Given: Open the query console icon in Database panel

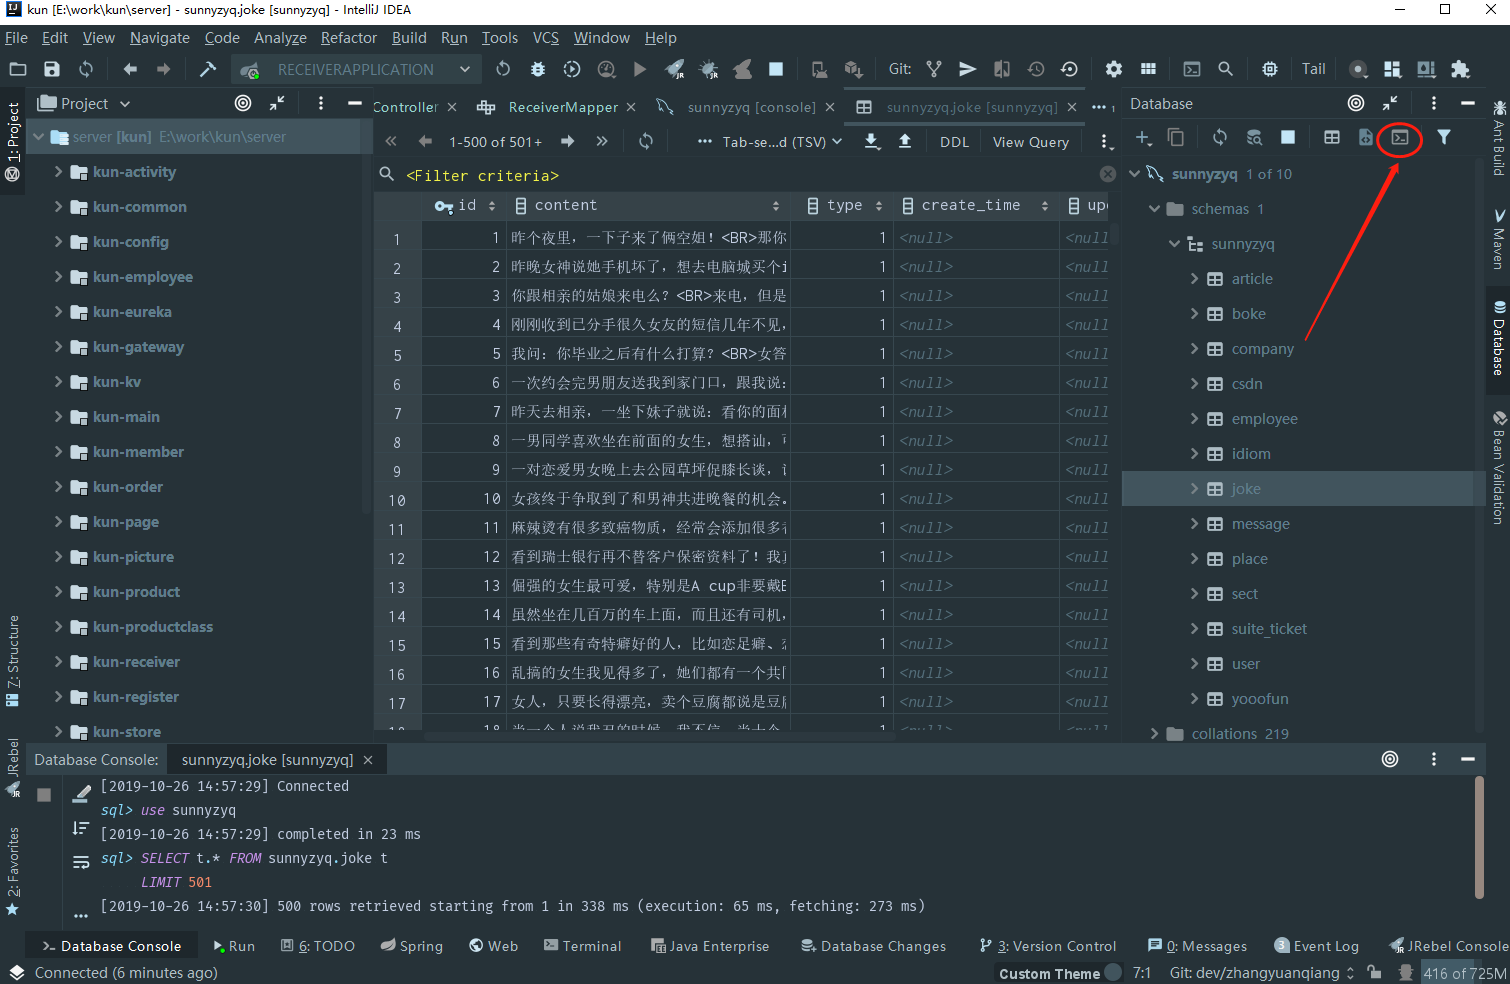Looking at the screenshot, I should click(1400, 138).
